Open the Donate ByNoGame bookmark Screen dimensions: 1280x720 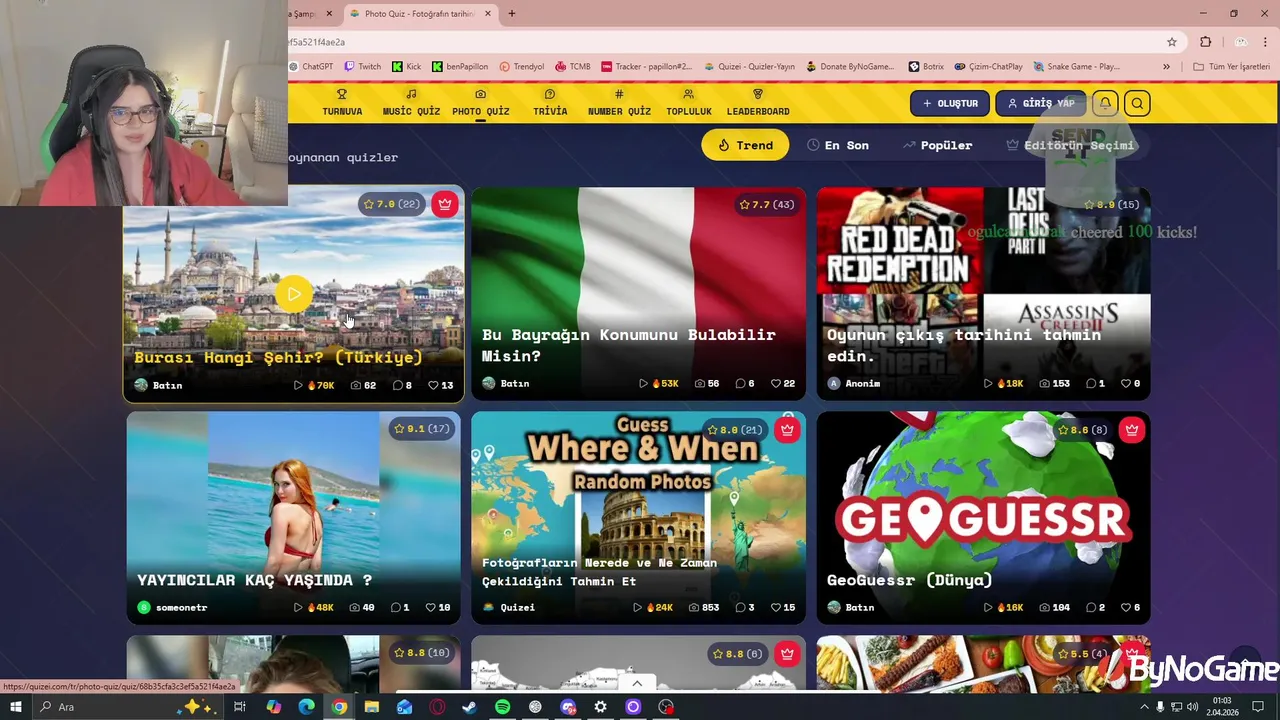click(850, 67)
